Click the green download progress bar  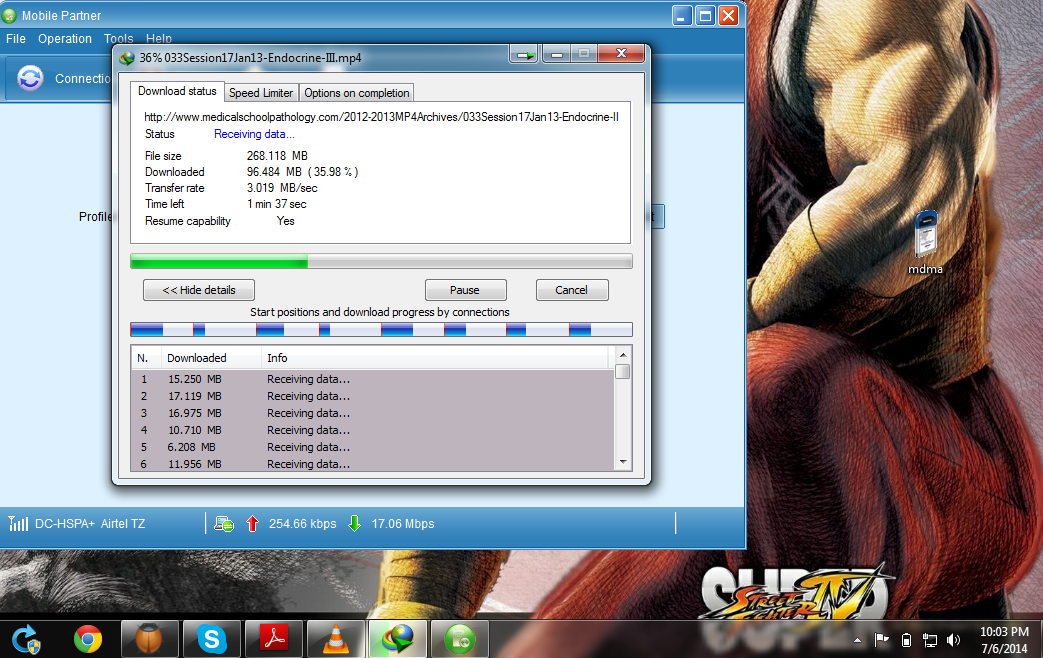[381, 261]
